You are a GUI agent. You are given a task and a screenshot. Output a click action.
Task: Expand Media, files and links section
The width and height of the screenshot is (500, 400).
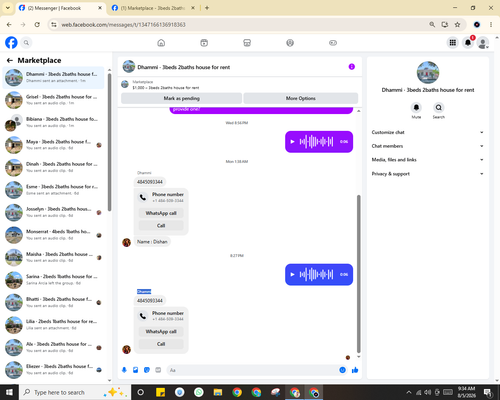pos(428,160)
